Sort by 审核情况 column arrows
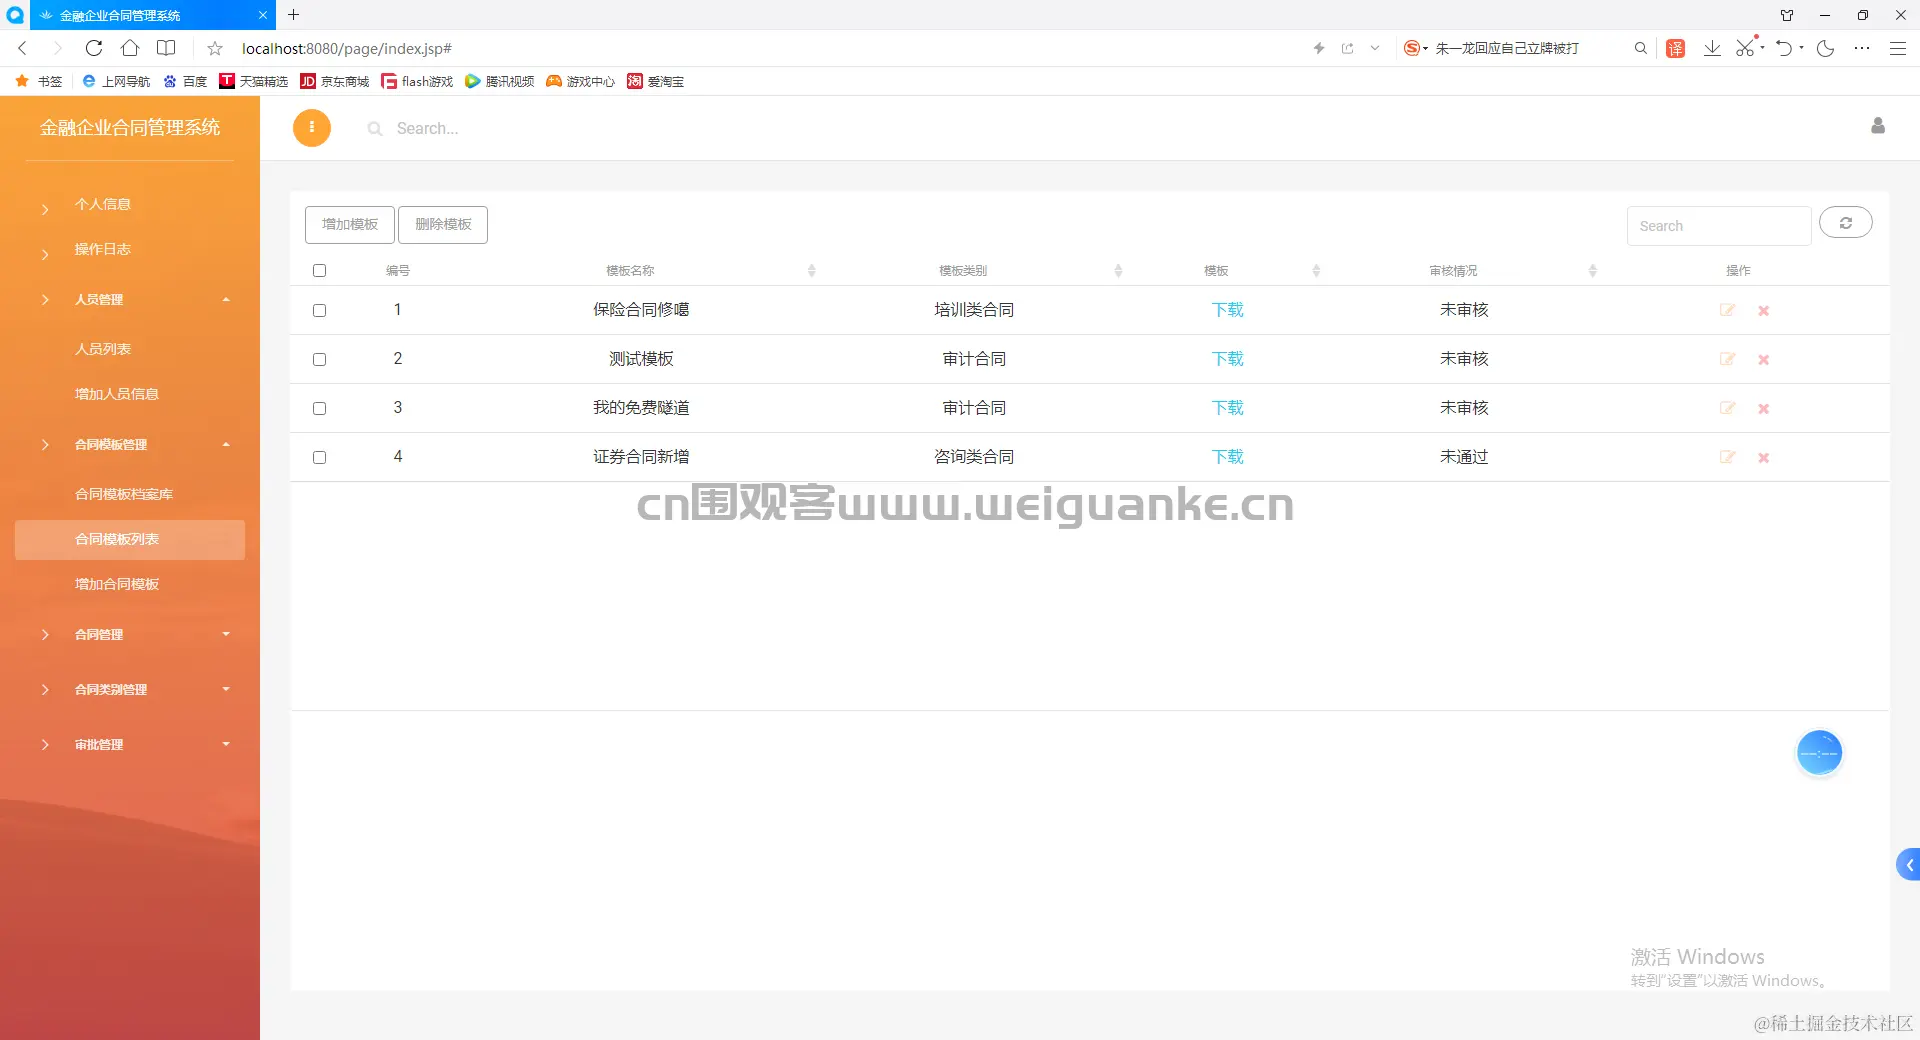The height and width of the screenshot is (1040, 1920). click(x=1593, y=271)
